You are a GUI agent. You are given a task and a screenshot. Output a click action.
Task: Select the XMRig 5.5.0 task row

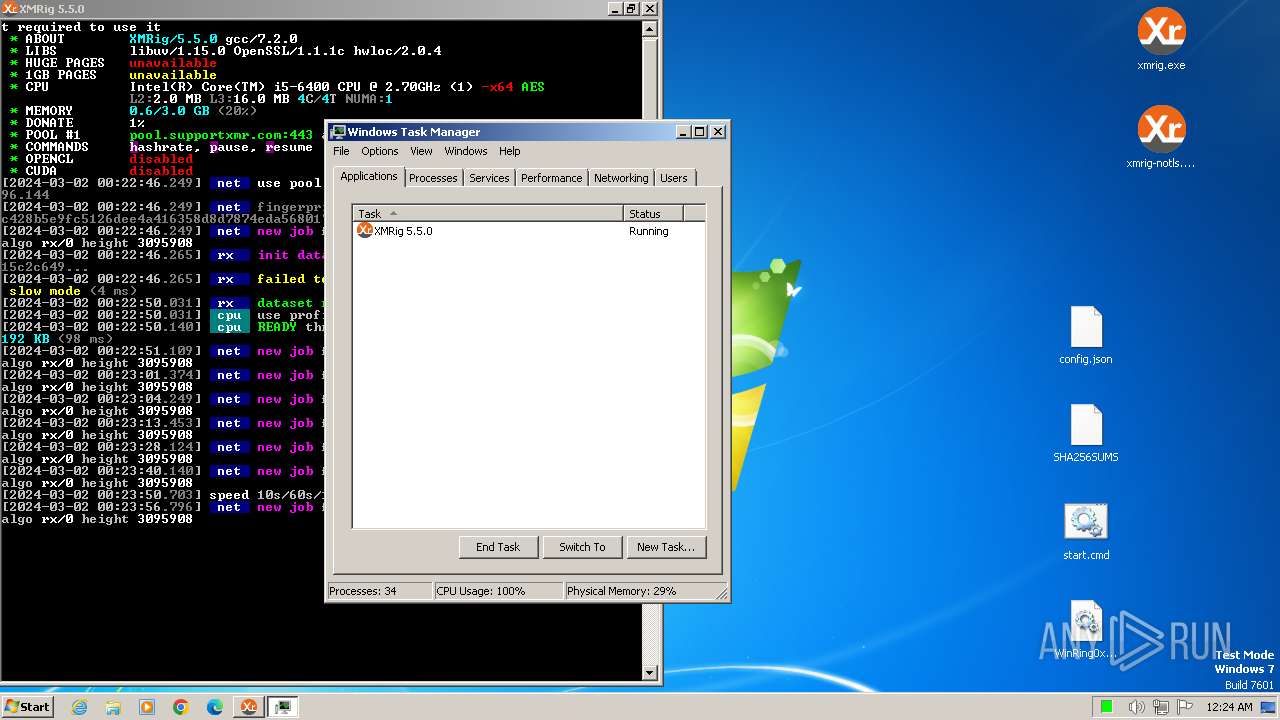(529, 231)
